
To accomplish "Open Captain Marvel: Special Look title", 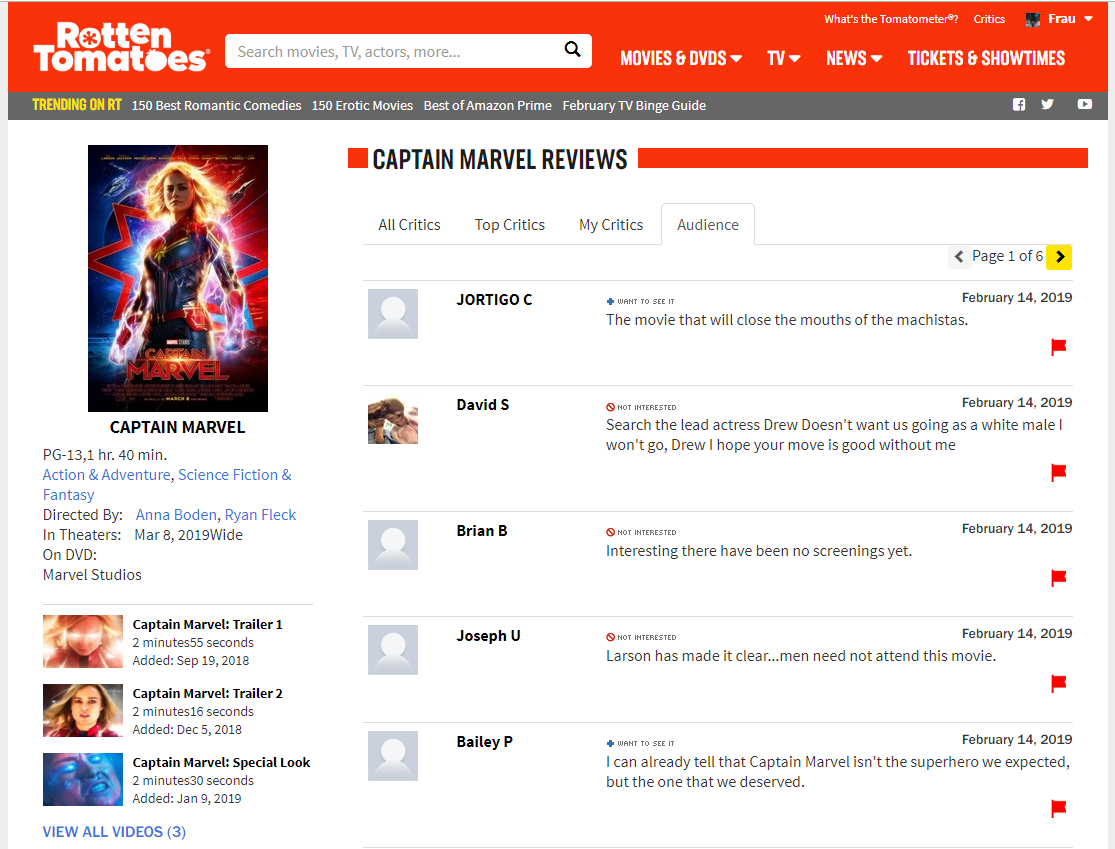I will [x=221, y=762].
